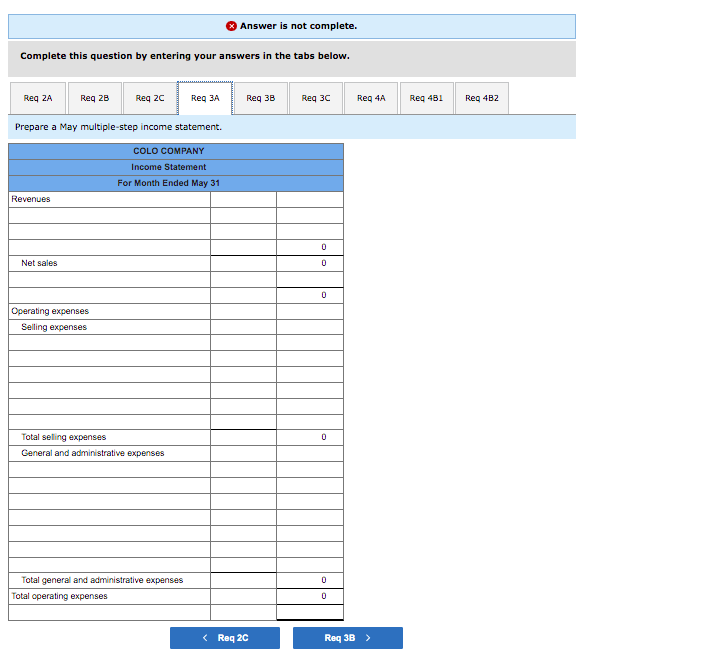Click the Total operating expenses row label
Viewport: 704px width, 660px height.
[x=60, y=596]
